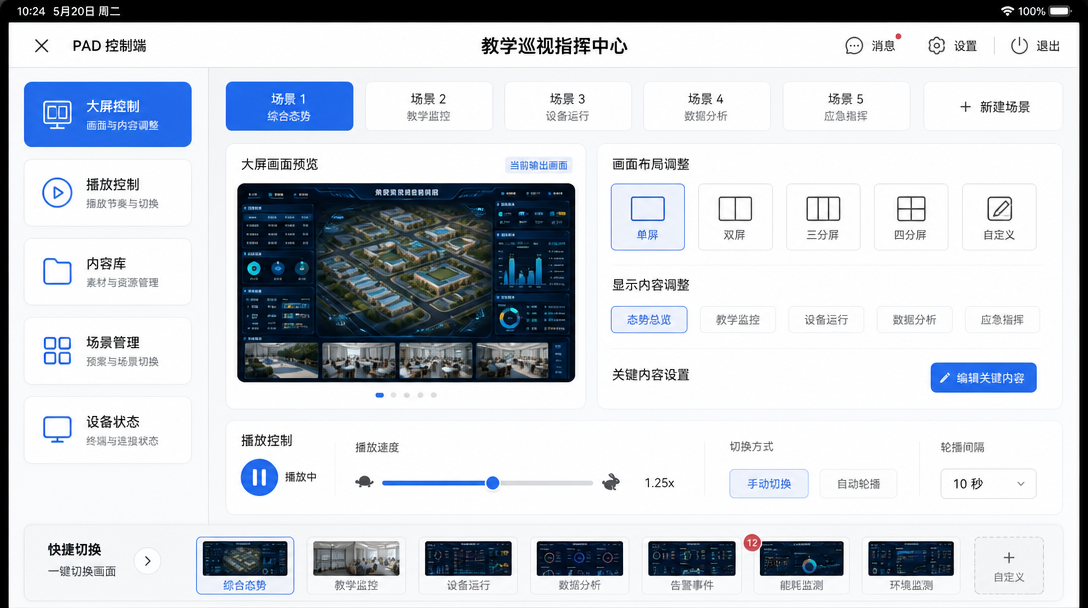Select 设备运行 display content chip
The image size is (1088, 608).
point(826,319)
